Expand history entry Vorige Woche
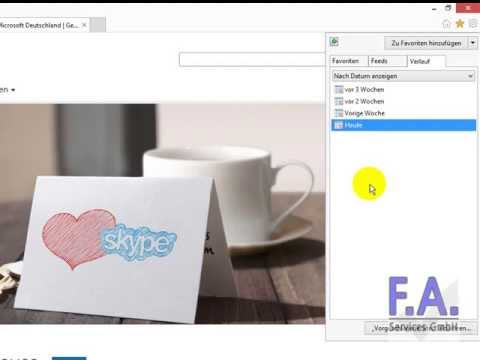Image resolution: width=480 pixels, height=360 pixels. [x=404, y=113]
